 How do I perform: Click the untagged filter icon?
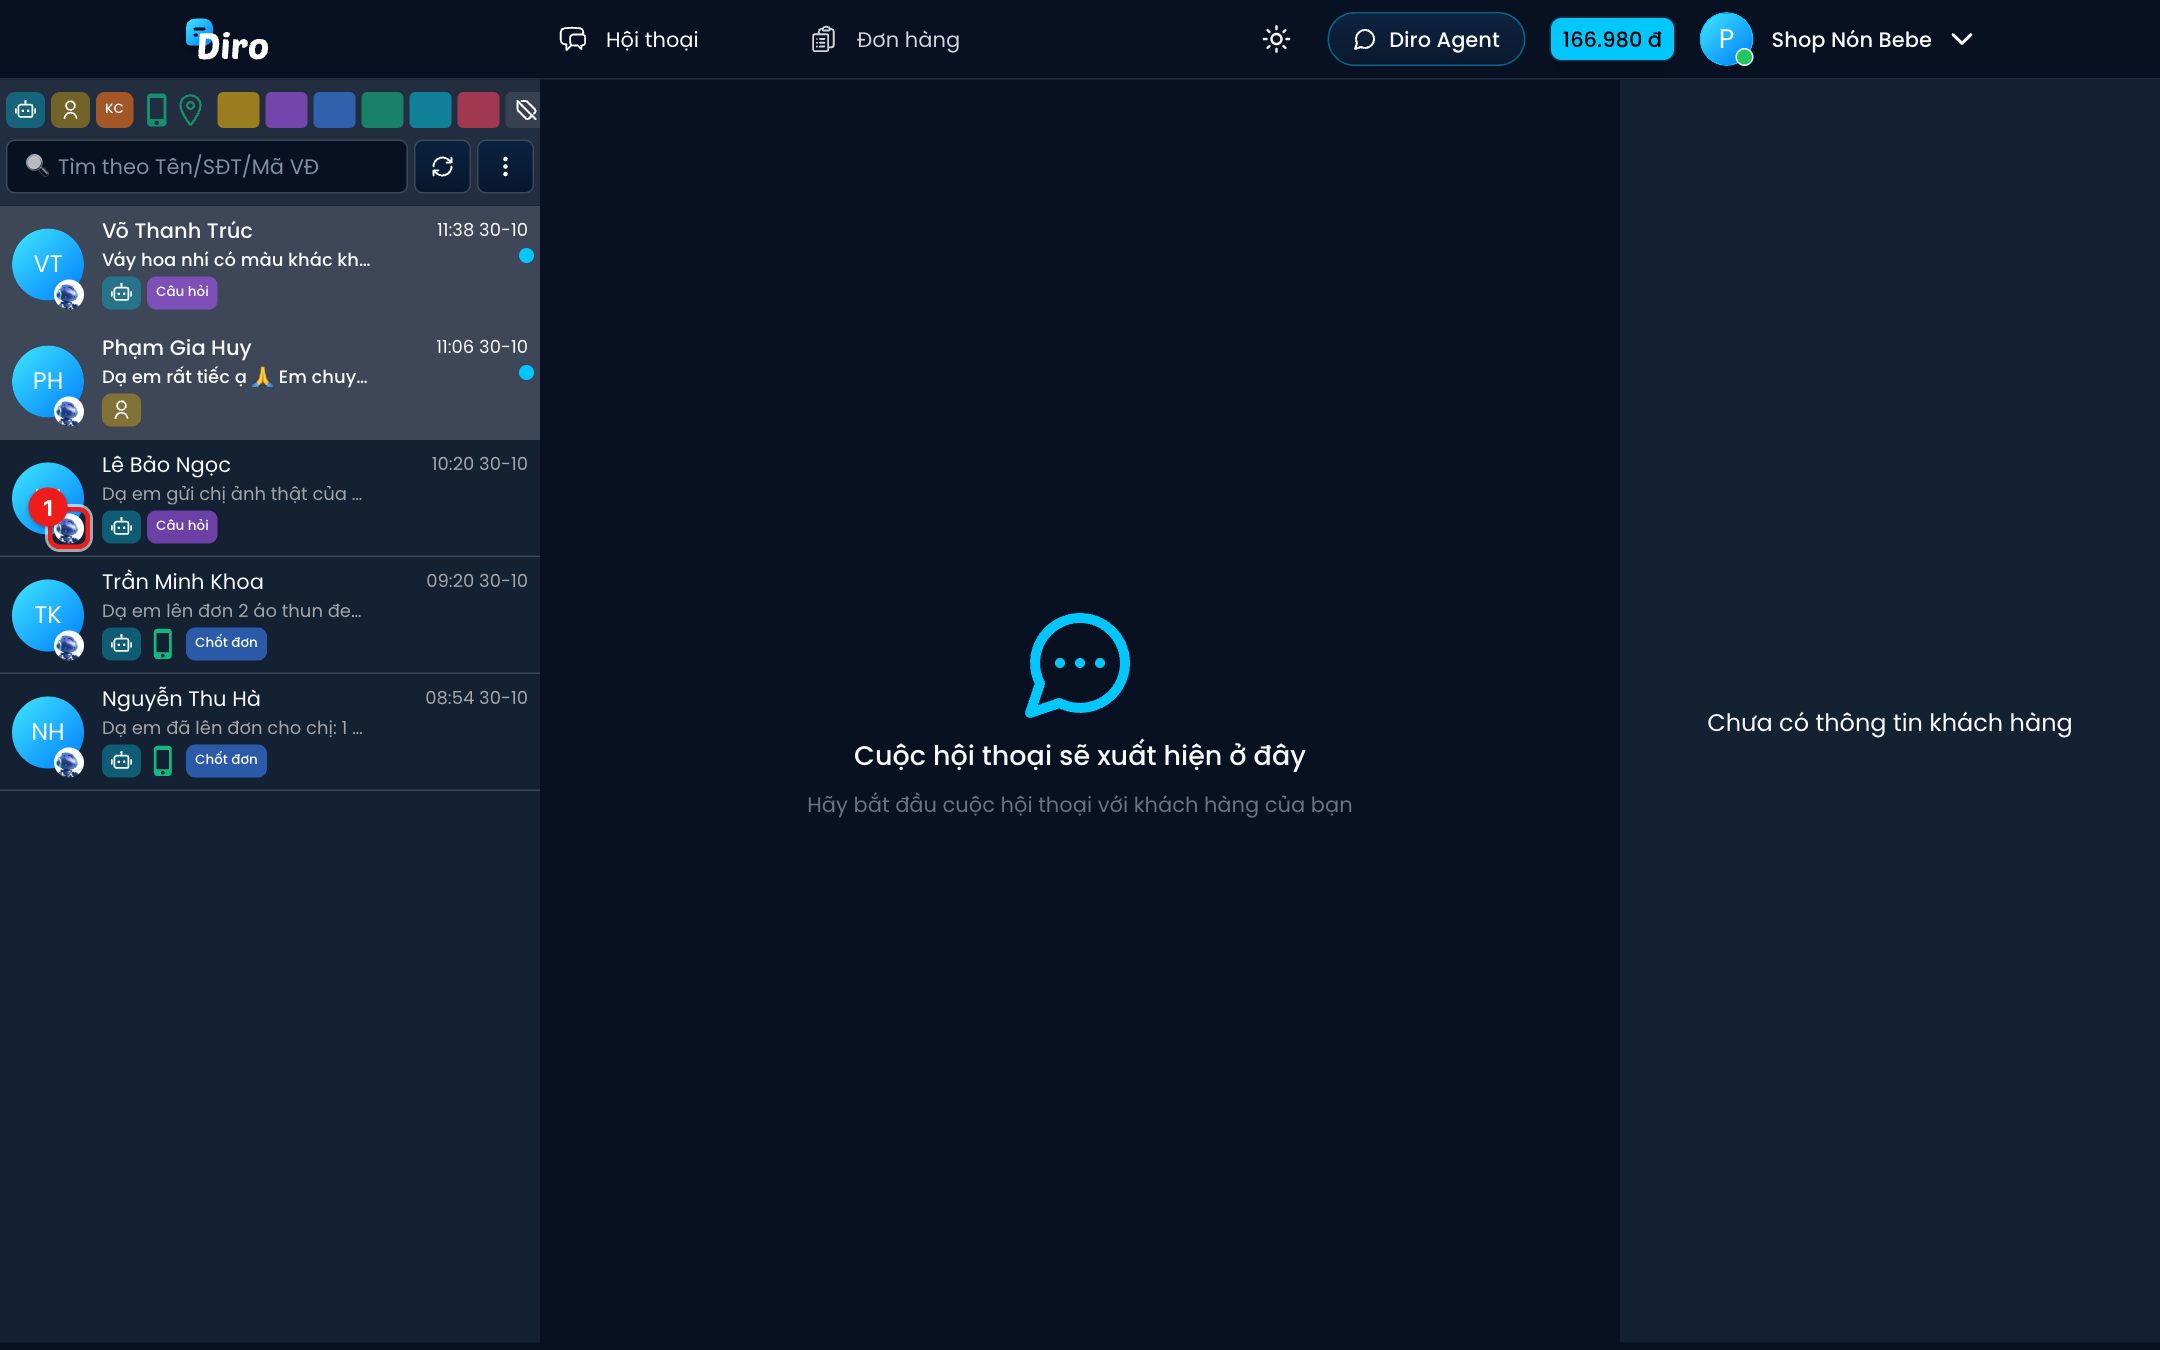point(525,110)
